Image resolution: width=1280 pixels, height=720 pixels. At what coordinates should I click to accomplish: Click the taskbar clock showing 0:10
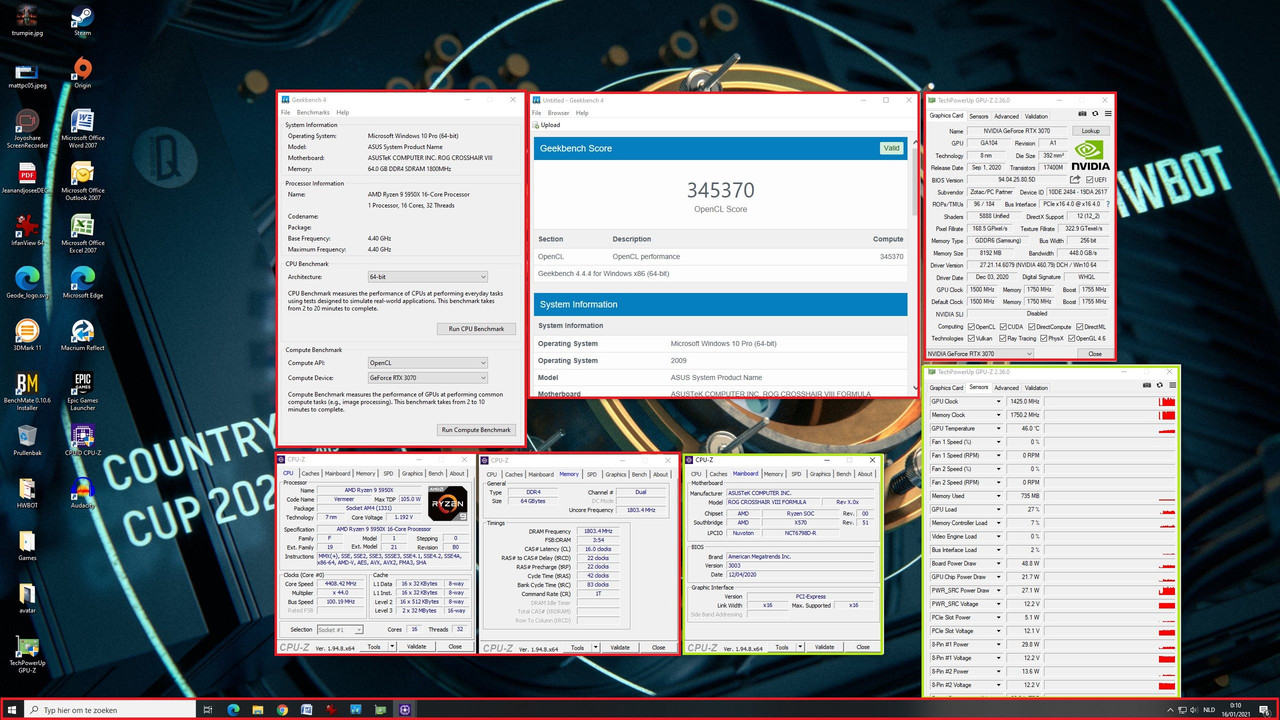(x=1236, y=710)
